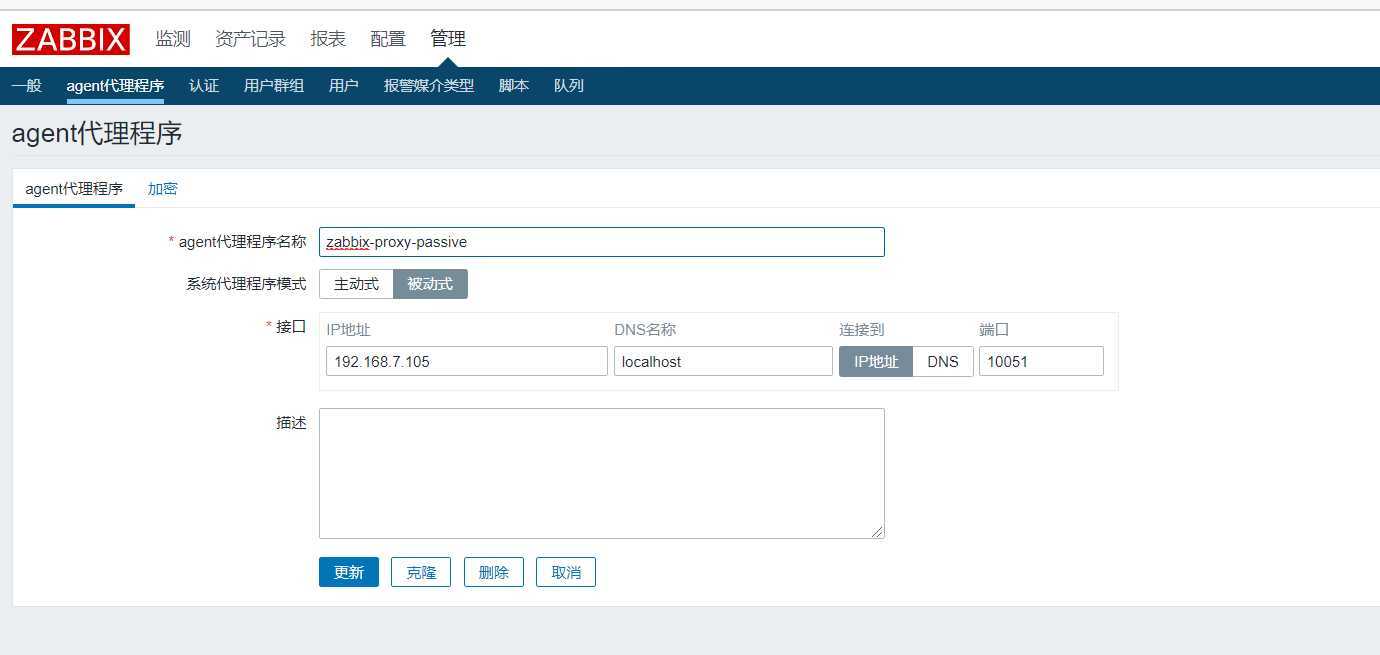Click the ZABBIX logo
Viewport: 1380px width, 655px height.
point(71,39)
